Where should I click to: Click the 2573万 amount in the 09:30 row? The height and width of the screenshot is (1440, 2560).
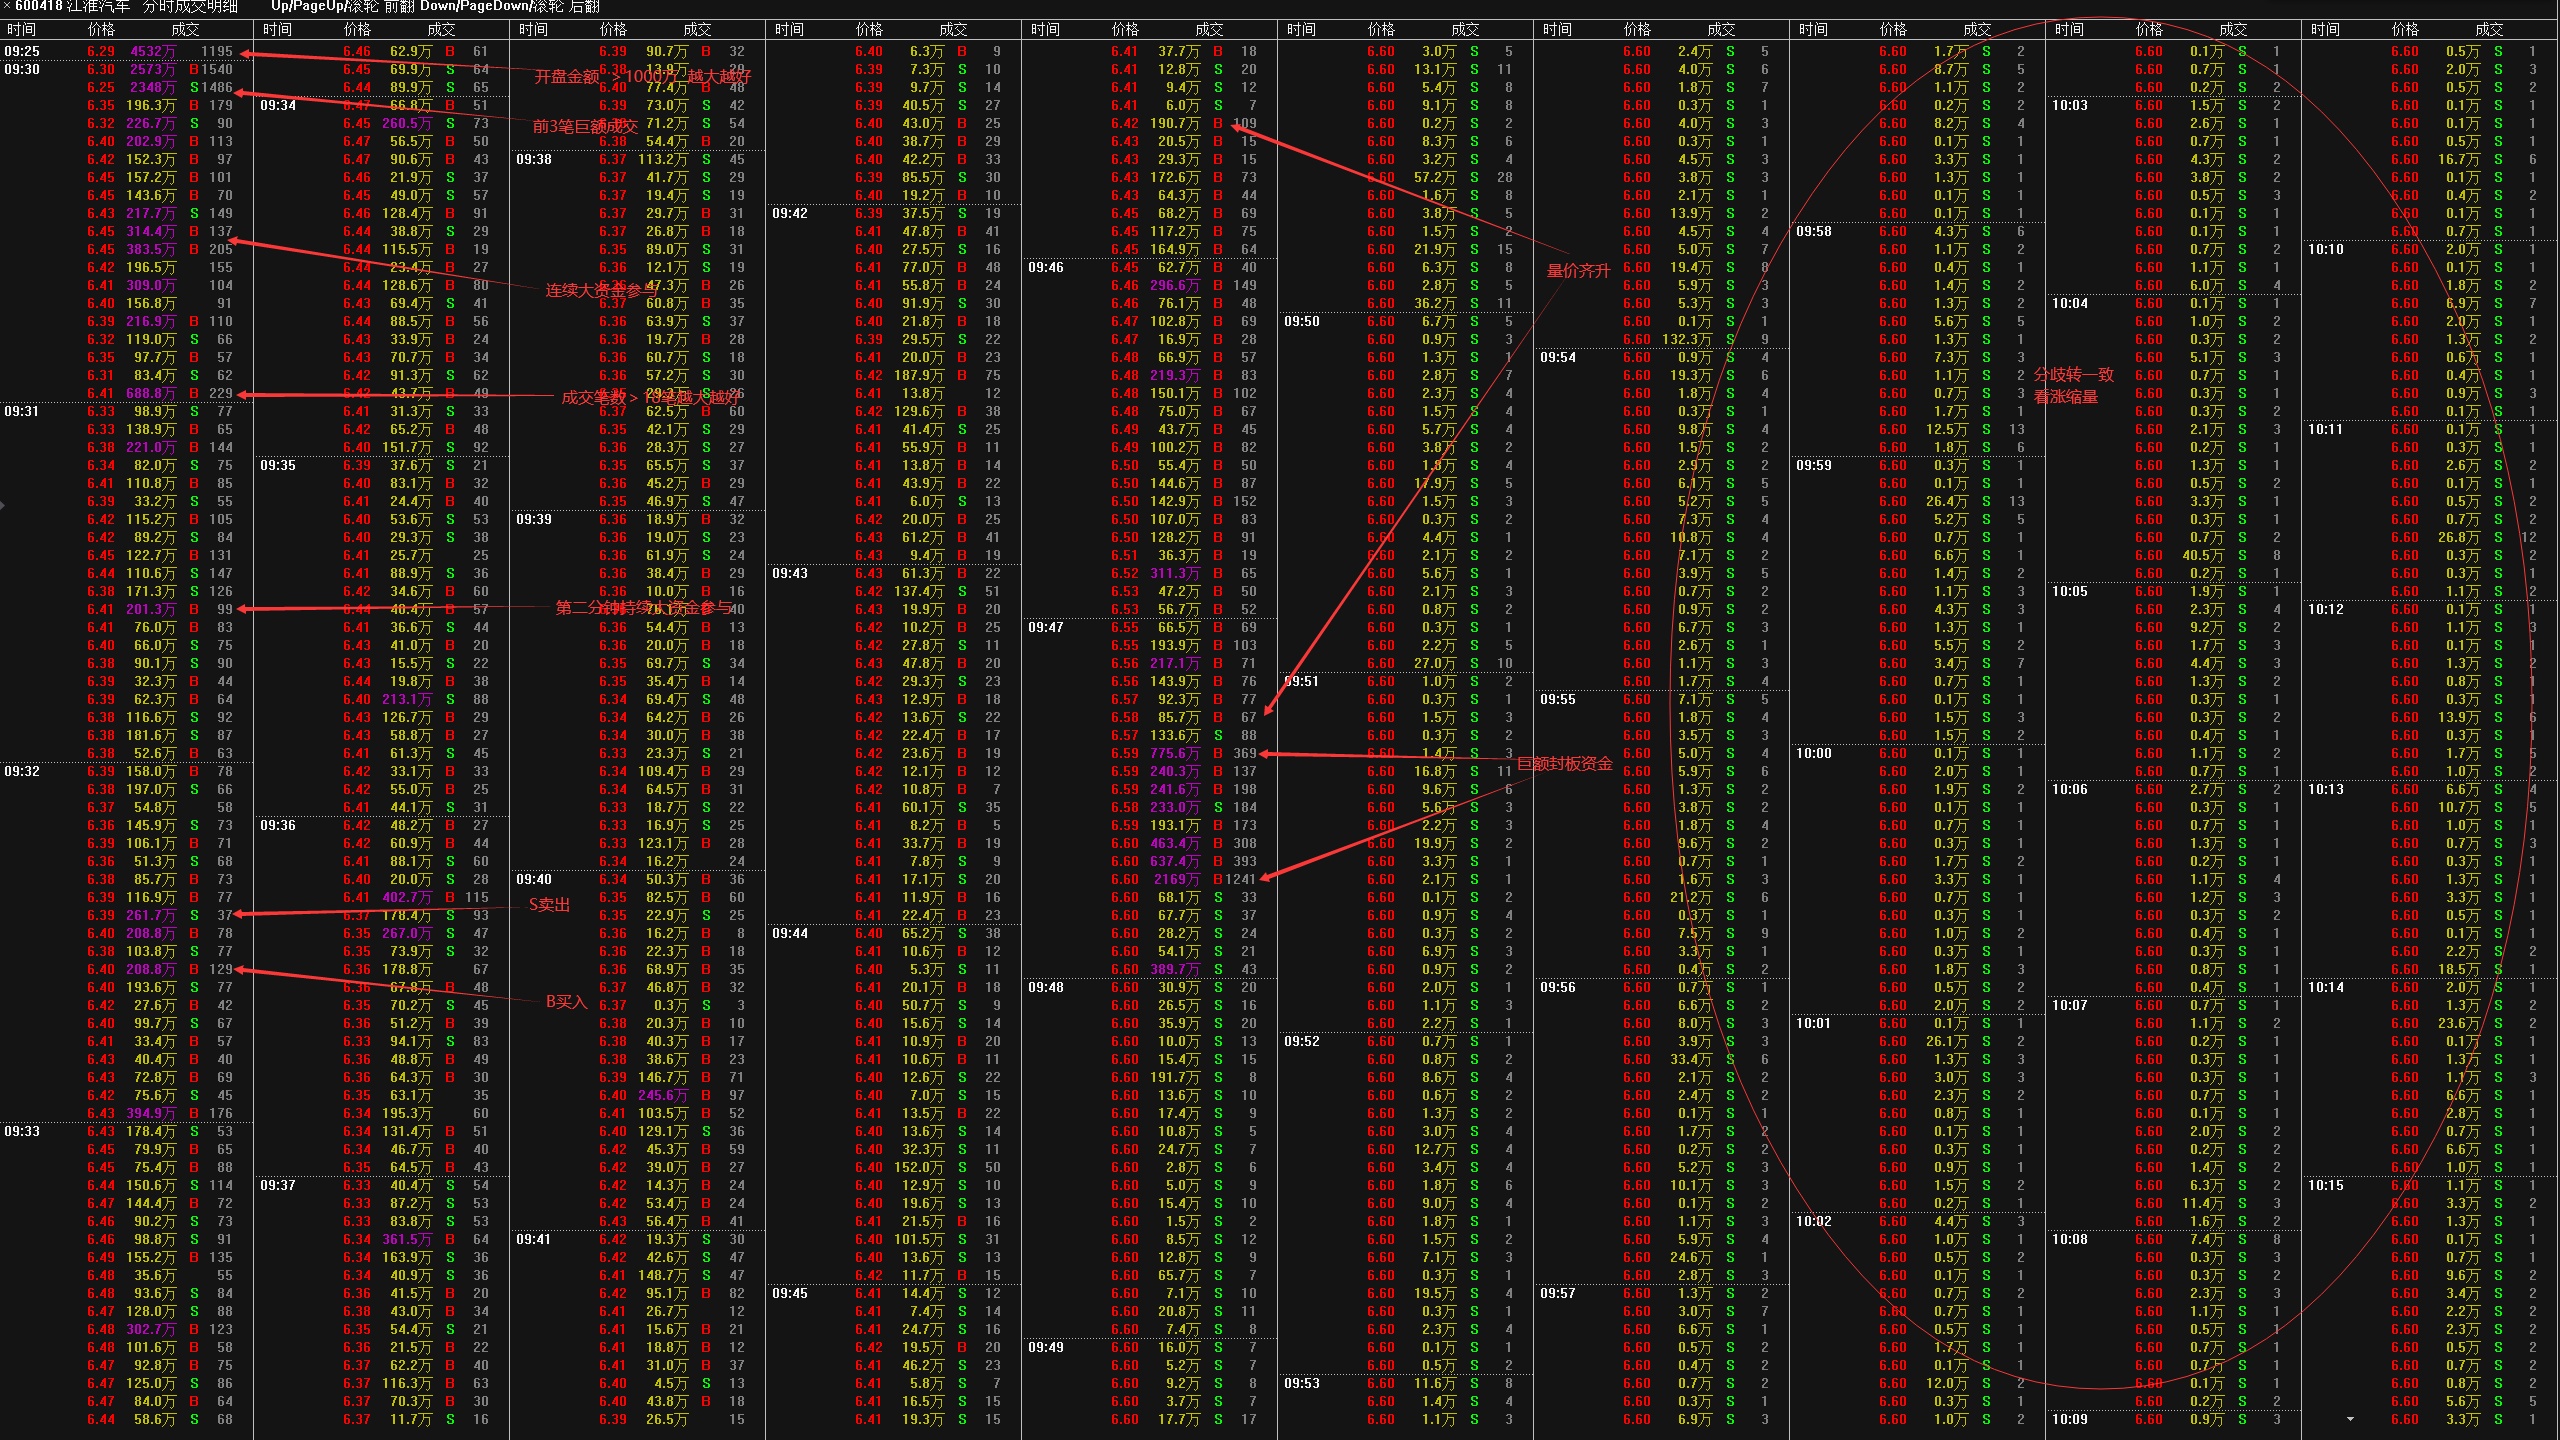pyautogui.click(x=153, y=69)
